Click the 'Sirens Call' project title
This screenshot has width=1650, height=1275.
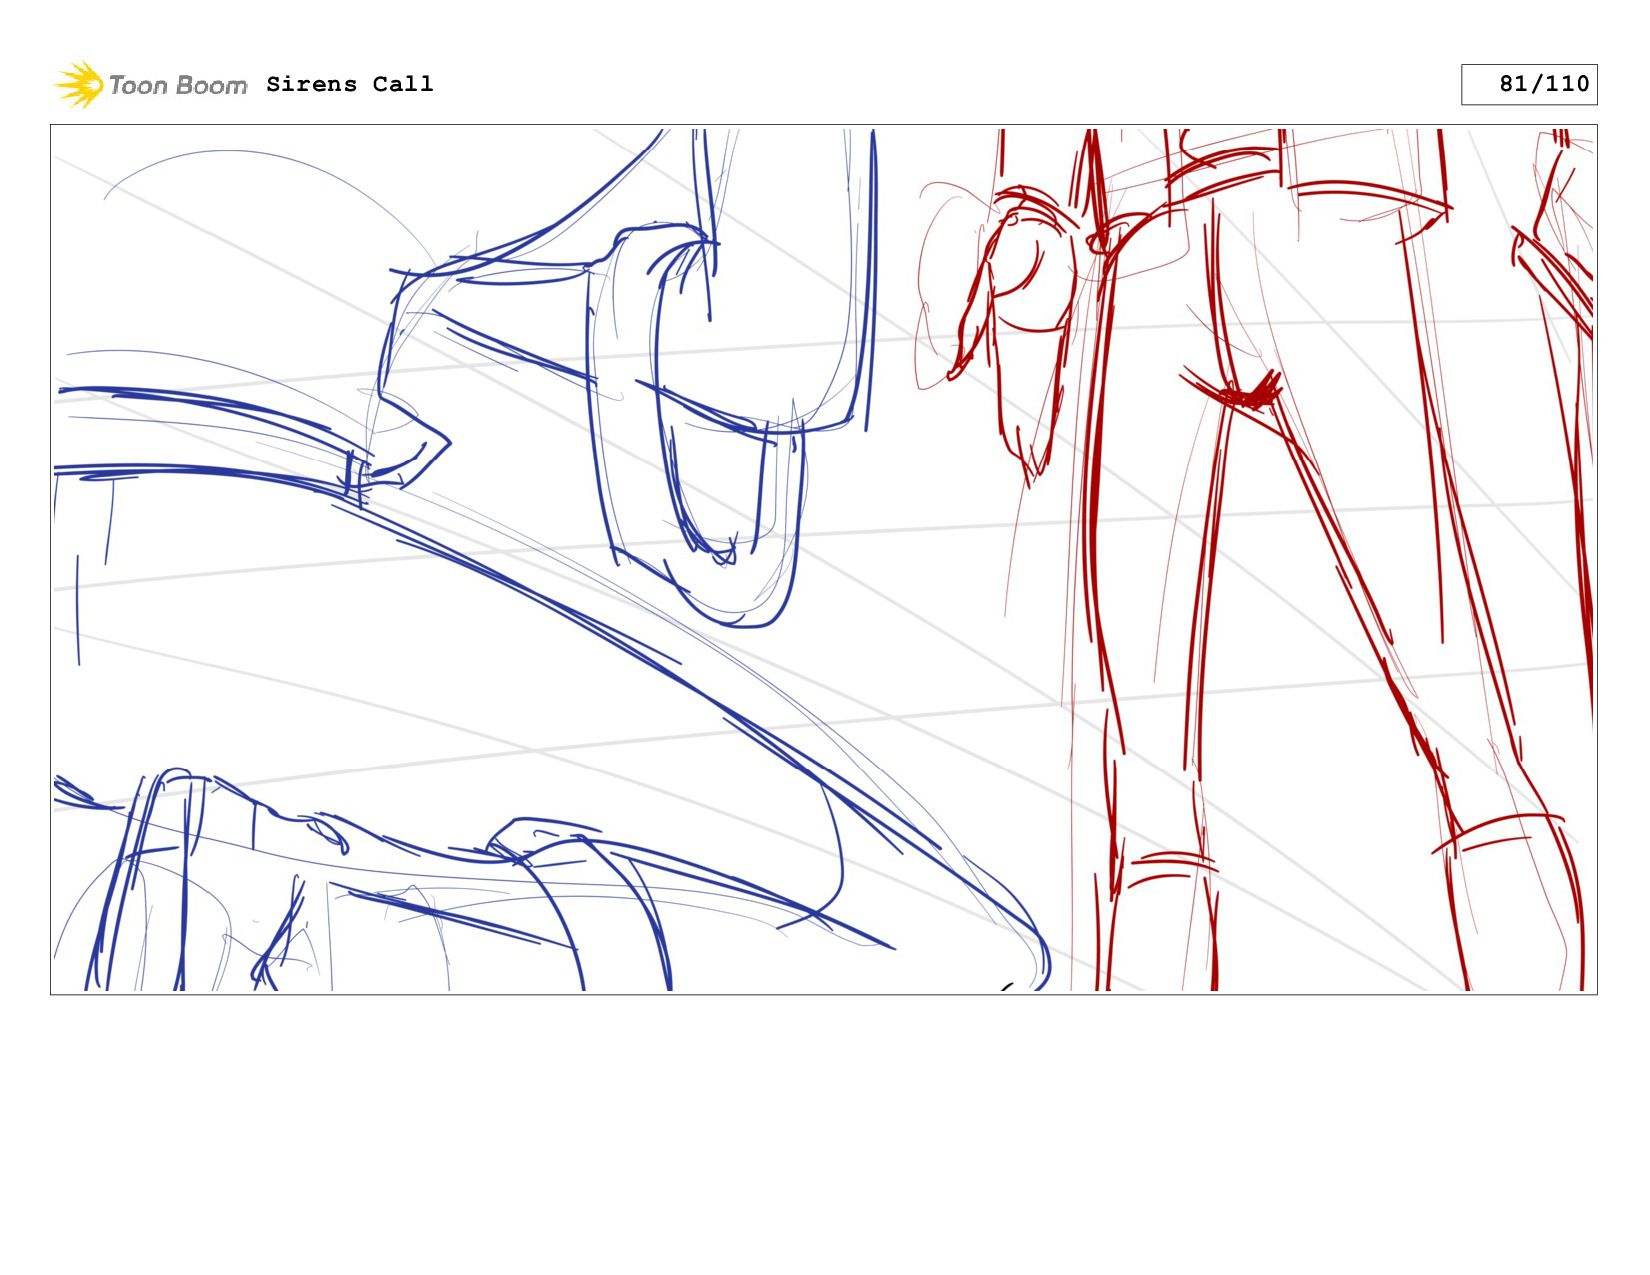point(350,84)
